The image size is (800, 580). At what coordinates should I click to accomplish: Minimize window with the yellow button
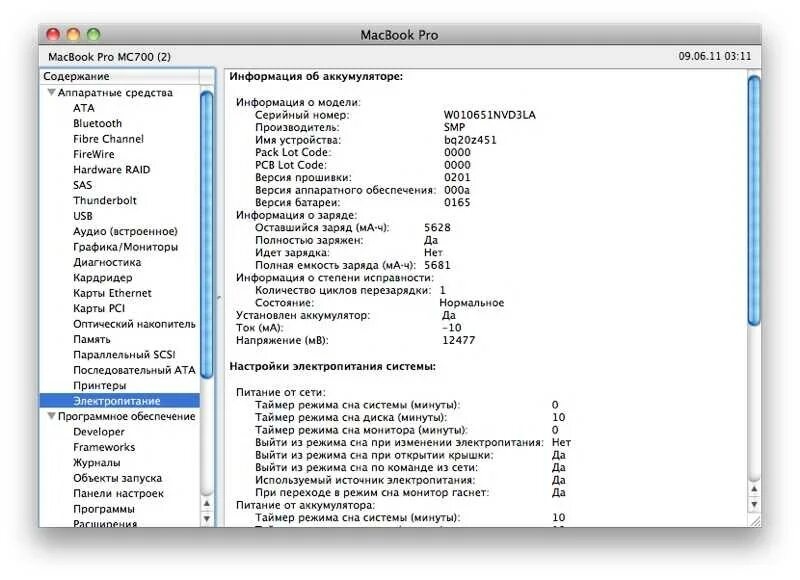coord(73,34)
